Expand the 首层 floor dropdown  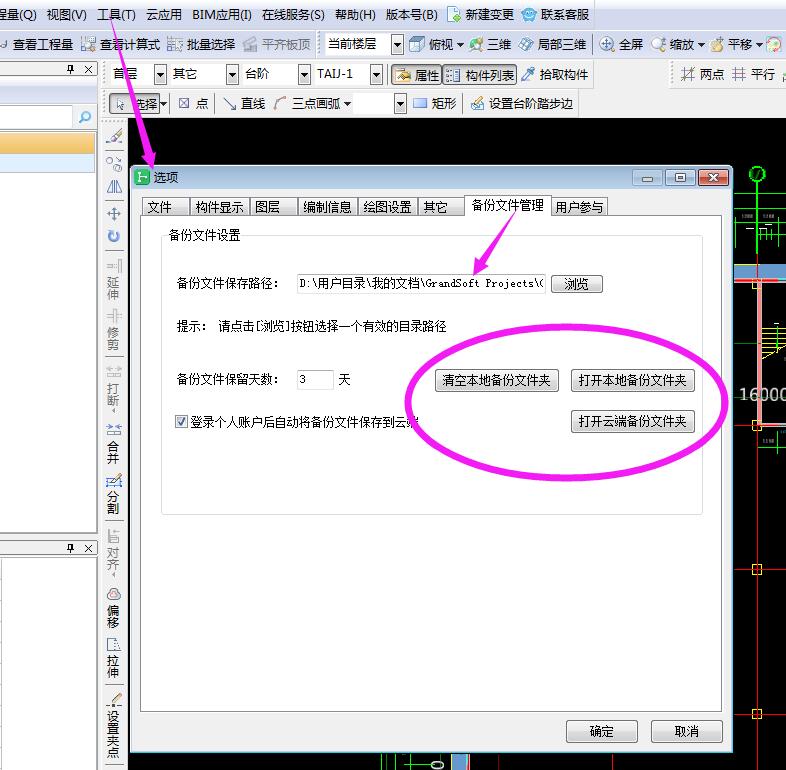pos(160,75)
